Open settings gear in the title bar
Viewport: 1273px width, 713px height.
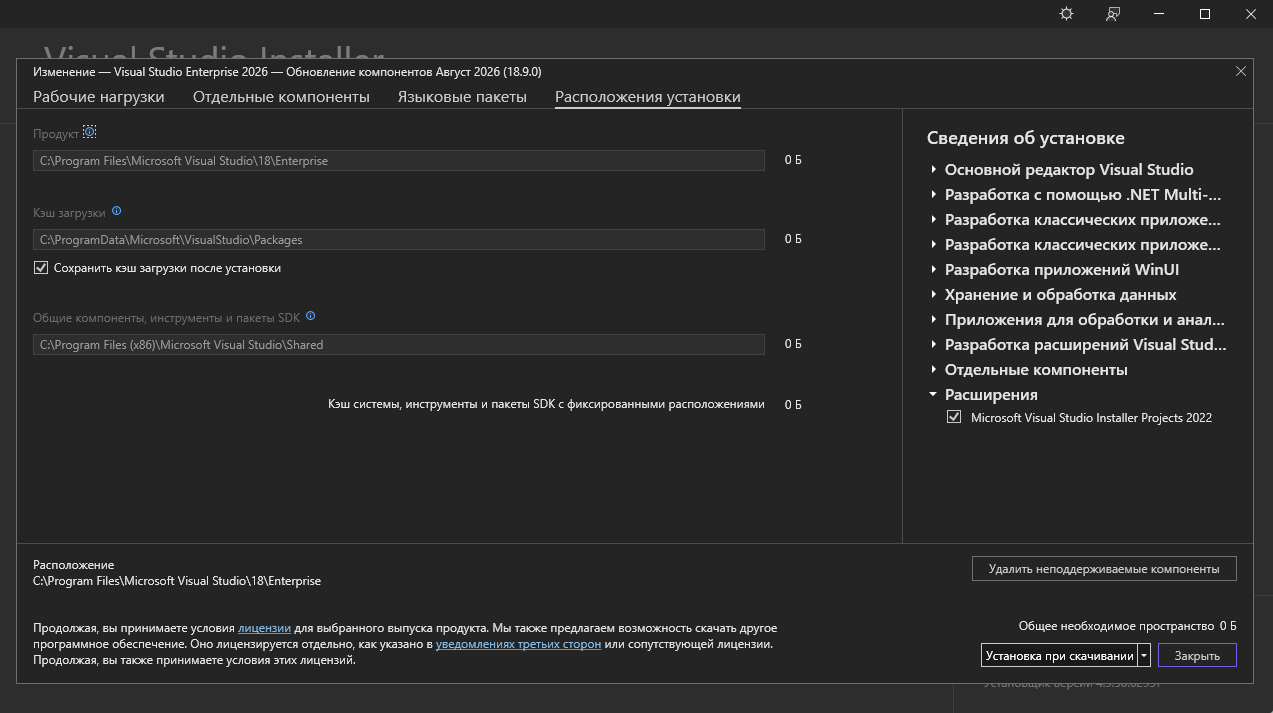click(x=1067, y=14)
